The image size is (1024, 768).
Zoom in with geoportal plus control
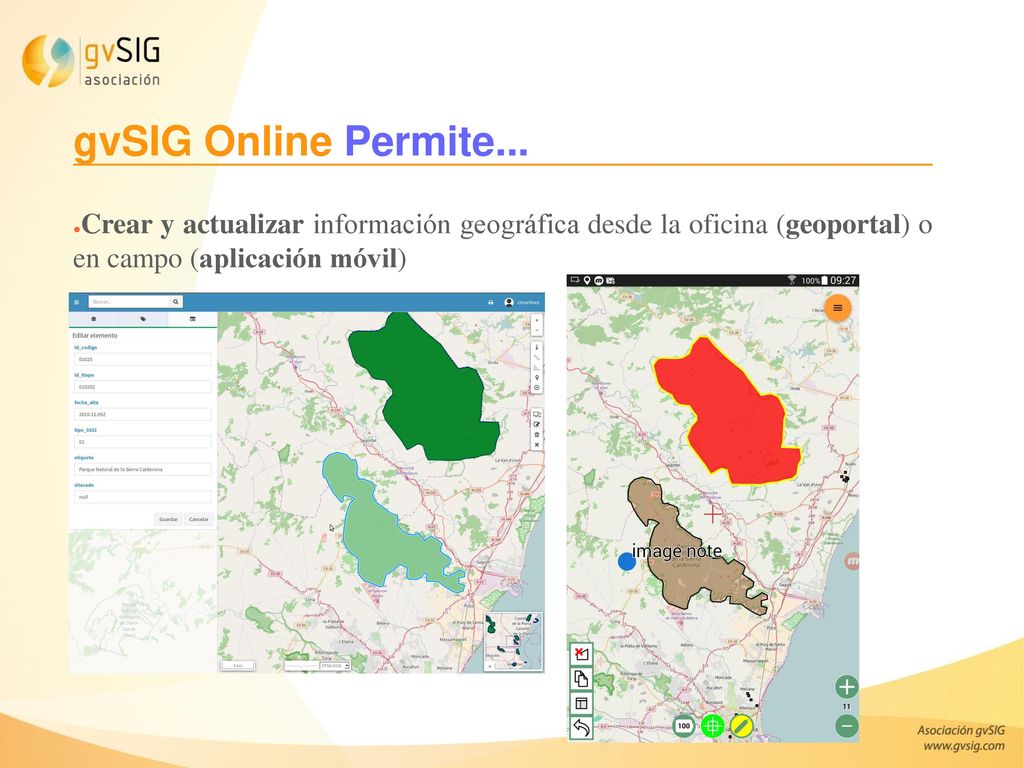tap(537, 321)
